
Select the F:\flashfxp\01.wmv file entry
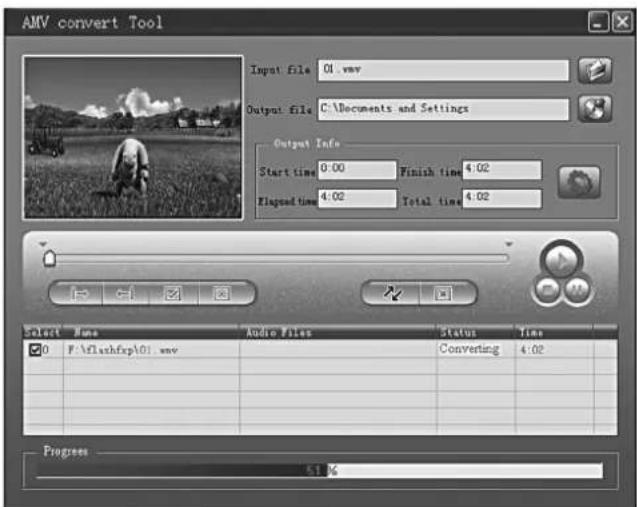(123, 350)
